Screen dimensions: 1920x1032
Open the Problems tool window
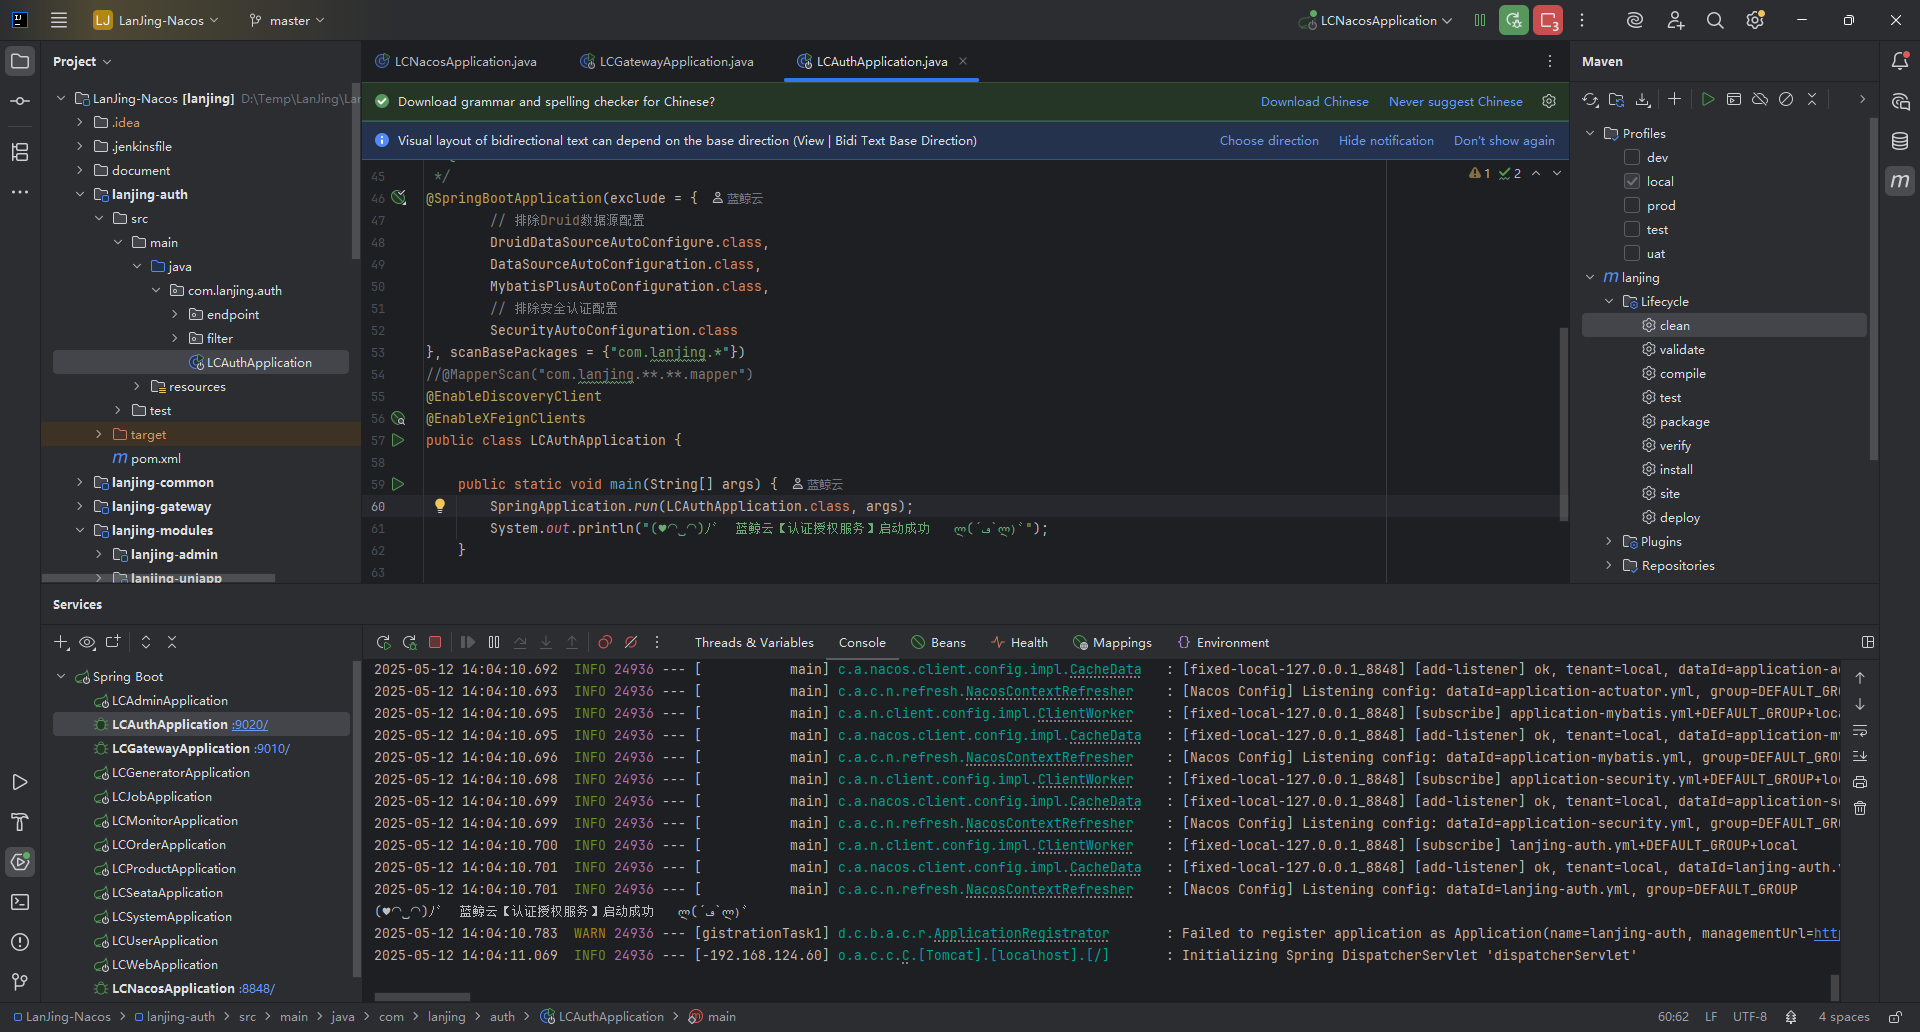click(20, 942)
